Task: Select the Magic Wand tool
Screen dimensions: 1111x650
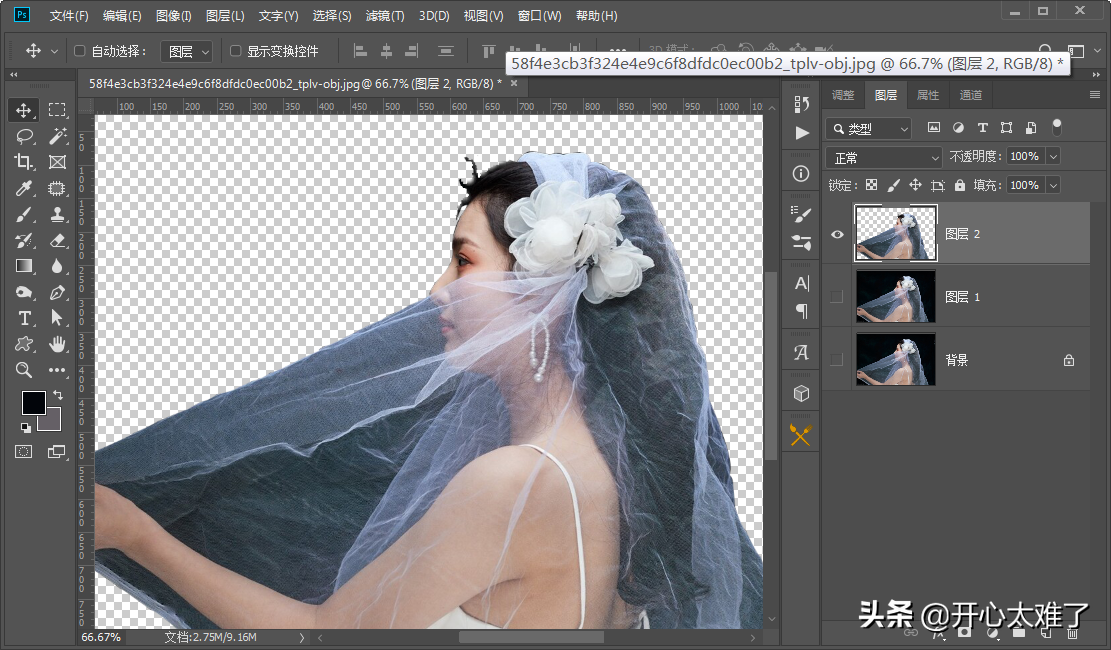Action: [x=57, y=136]
